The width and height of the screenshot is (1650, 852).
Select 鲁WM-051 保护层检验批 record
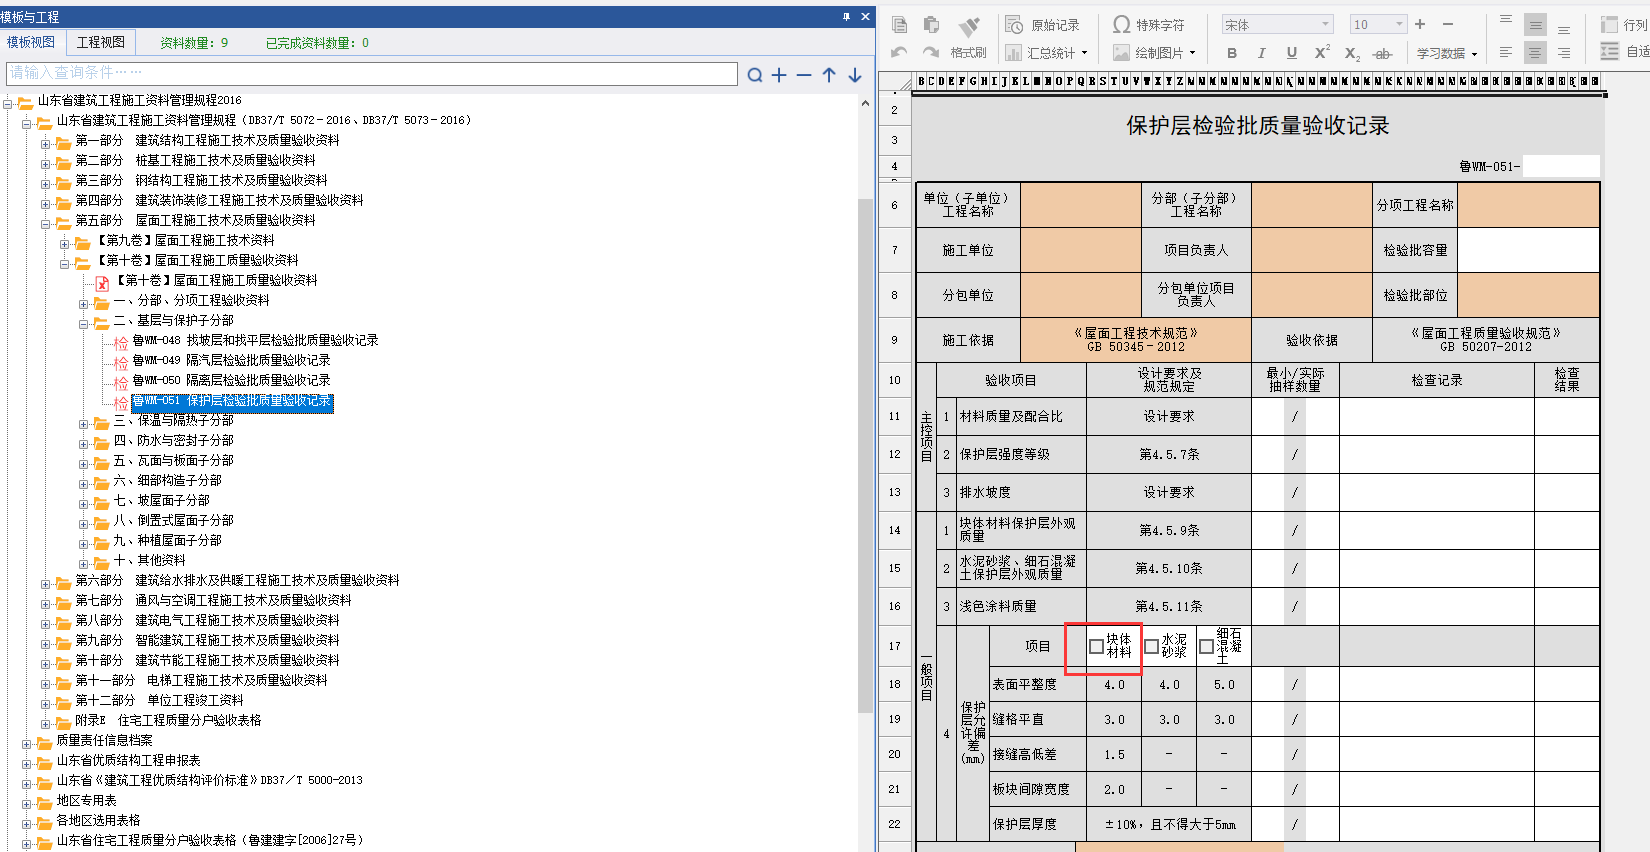coord(232,401)
